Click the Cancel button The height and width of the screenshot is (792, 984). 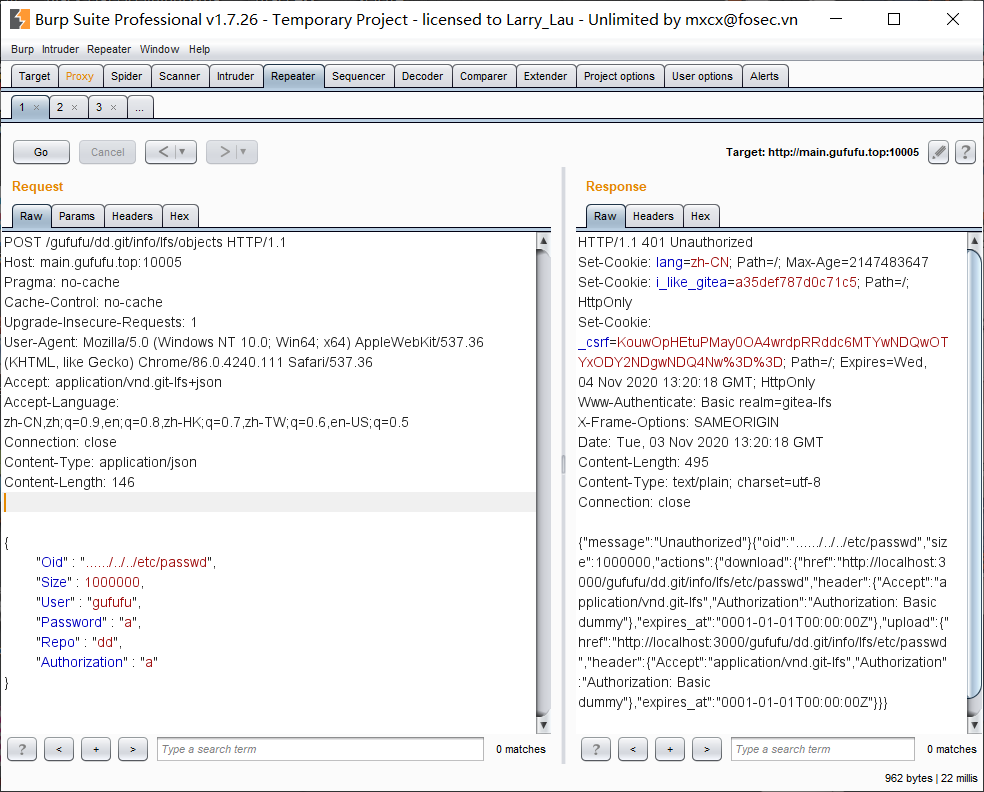[107, 152]
